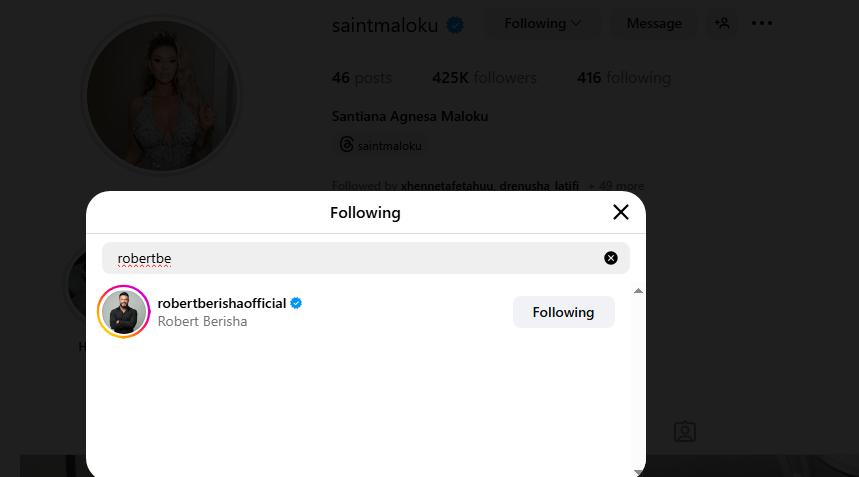Close the Following dialog

621,212
